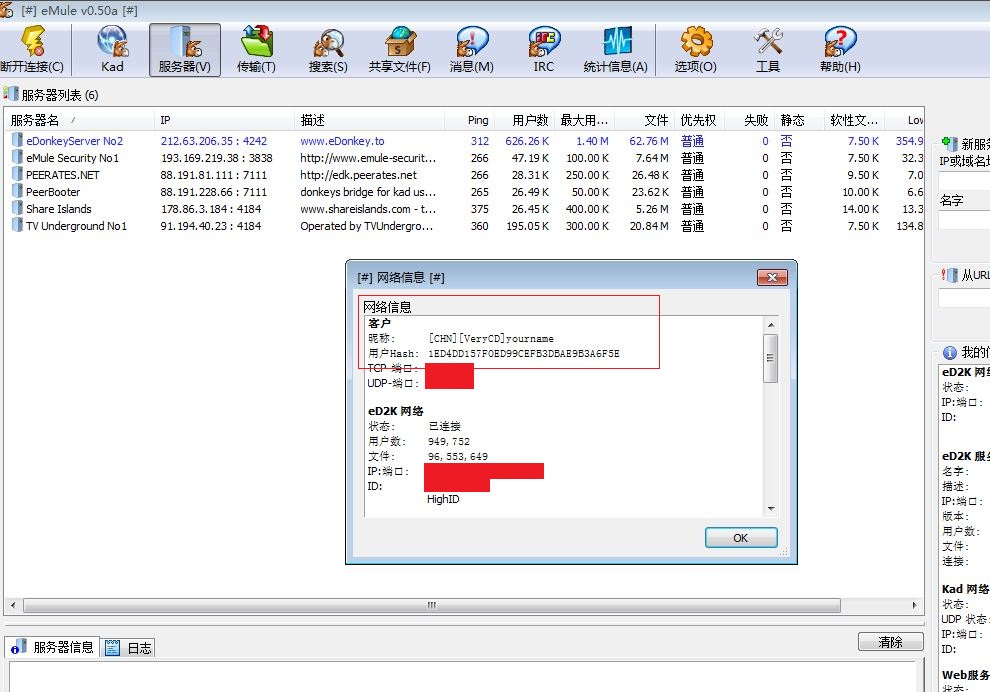
Task: Click server list horizontal scrollbar right arrow
Action: (x=914, y=605)
